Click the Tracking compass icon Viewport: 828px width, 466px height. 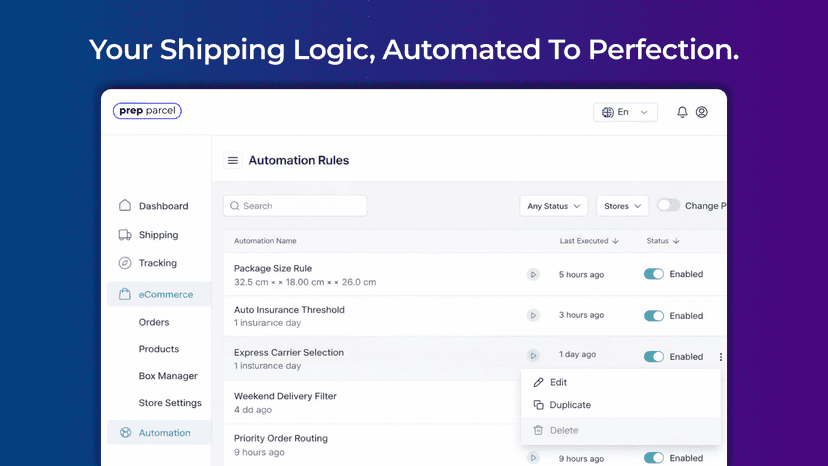[125, 263]
